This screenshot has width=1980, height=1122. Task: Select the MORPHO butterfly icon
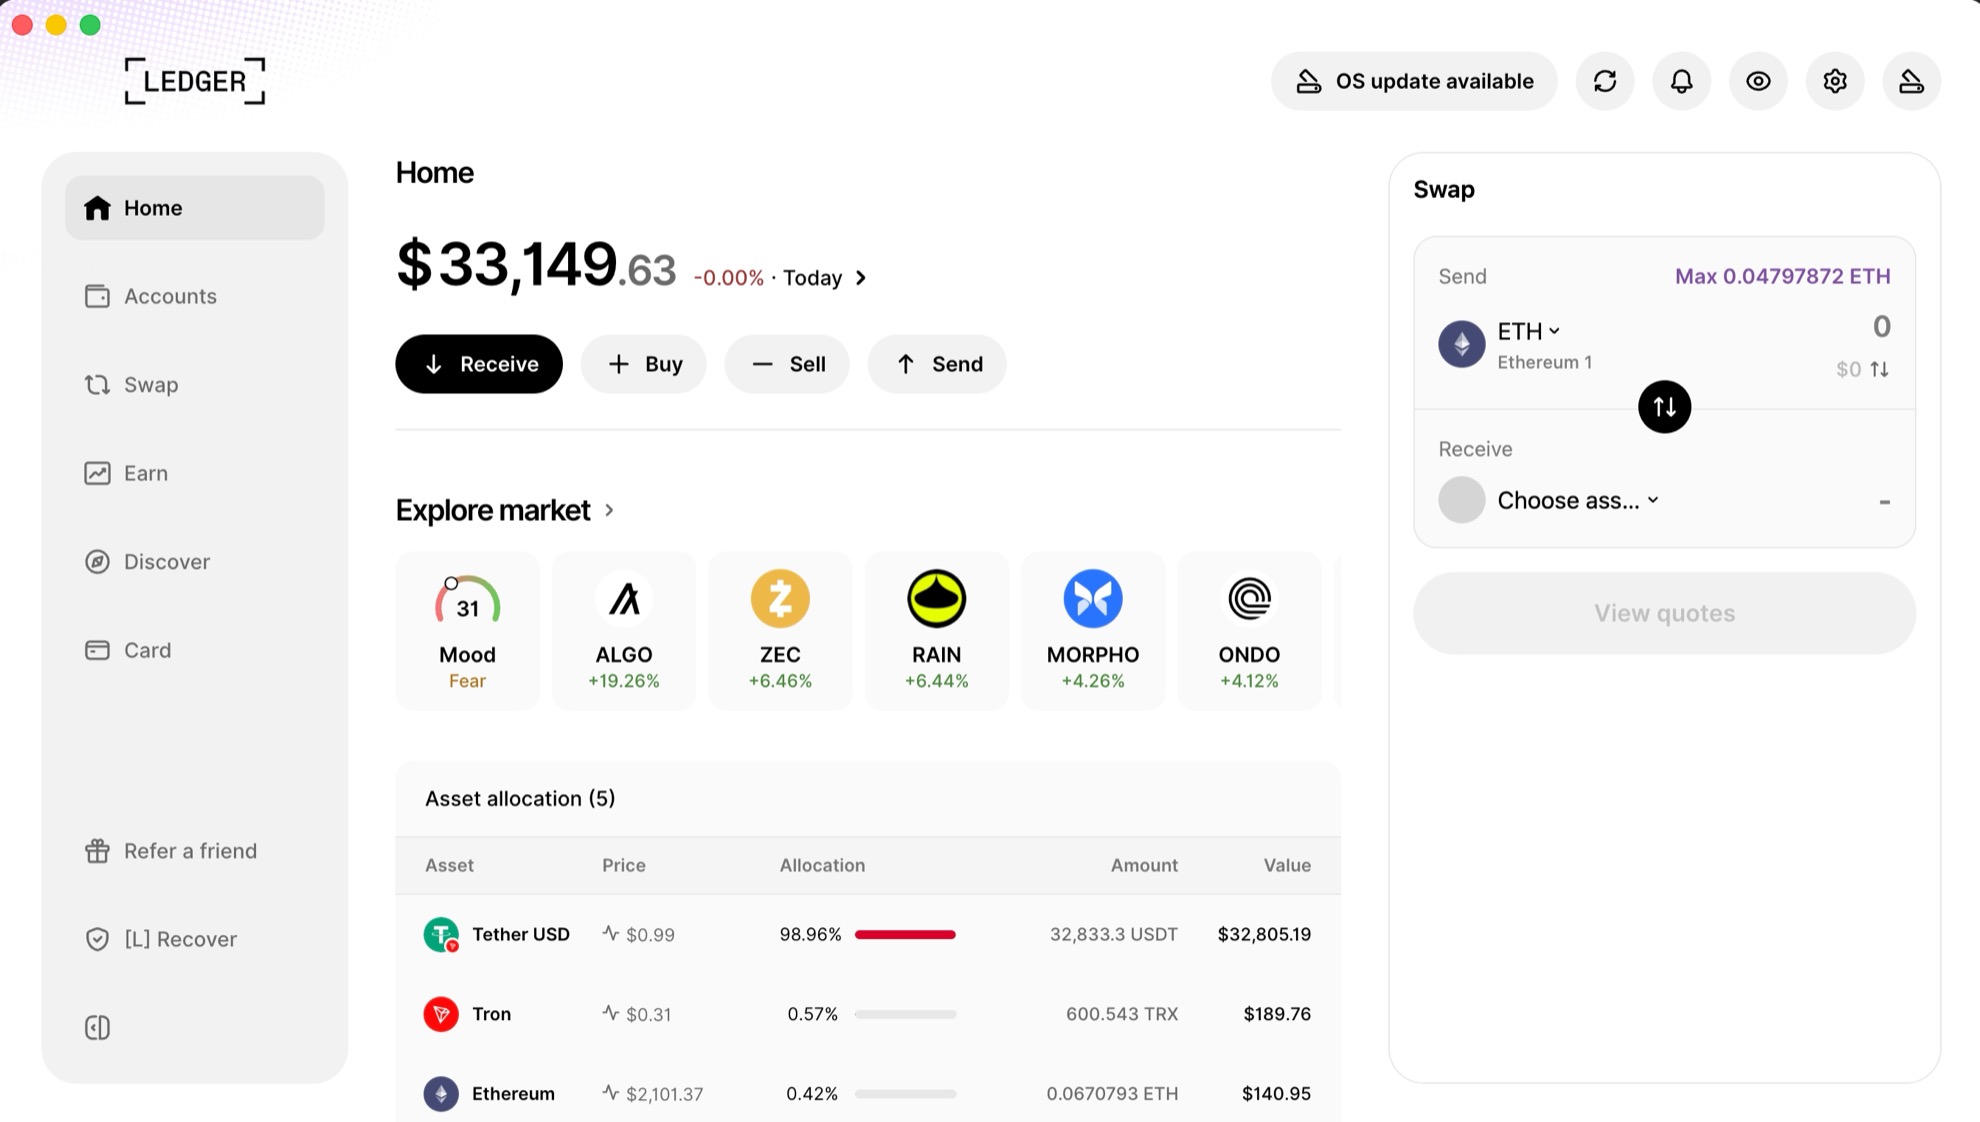pos(1092,598)
